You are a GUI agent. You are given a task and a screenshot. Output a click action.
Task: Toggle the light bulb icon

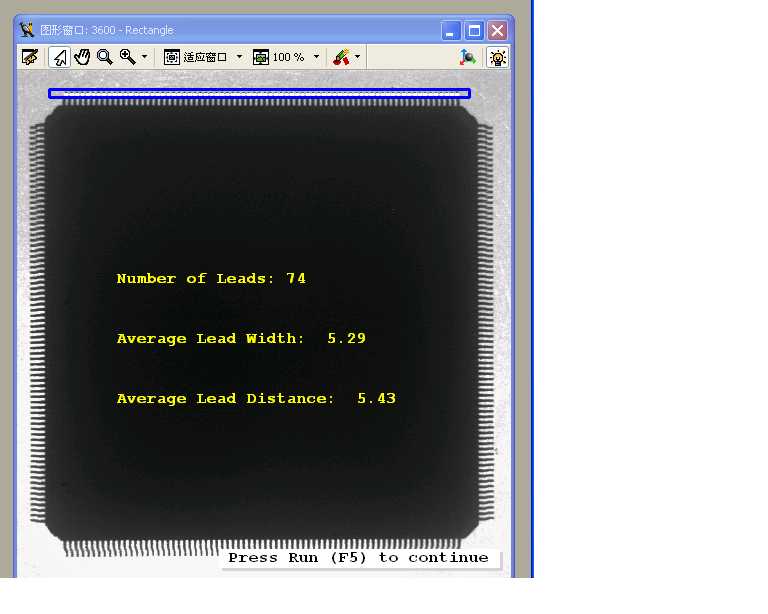point(498,57)
